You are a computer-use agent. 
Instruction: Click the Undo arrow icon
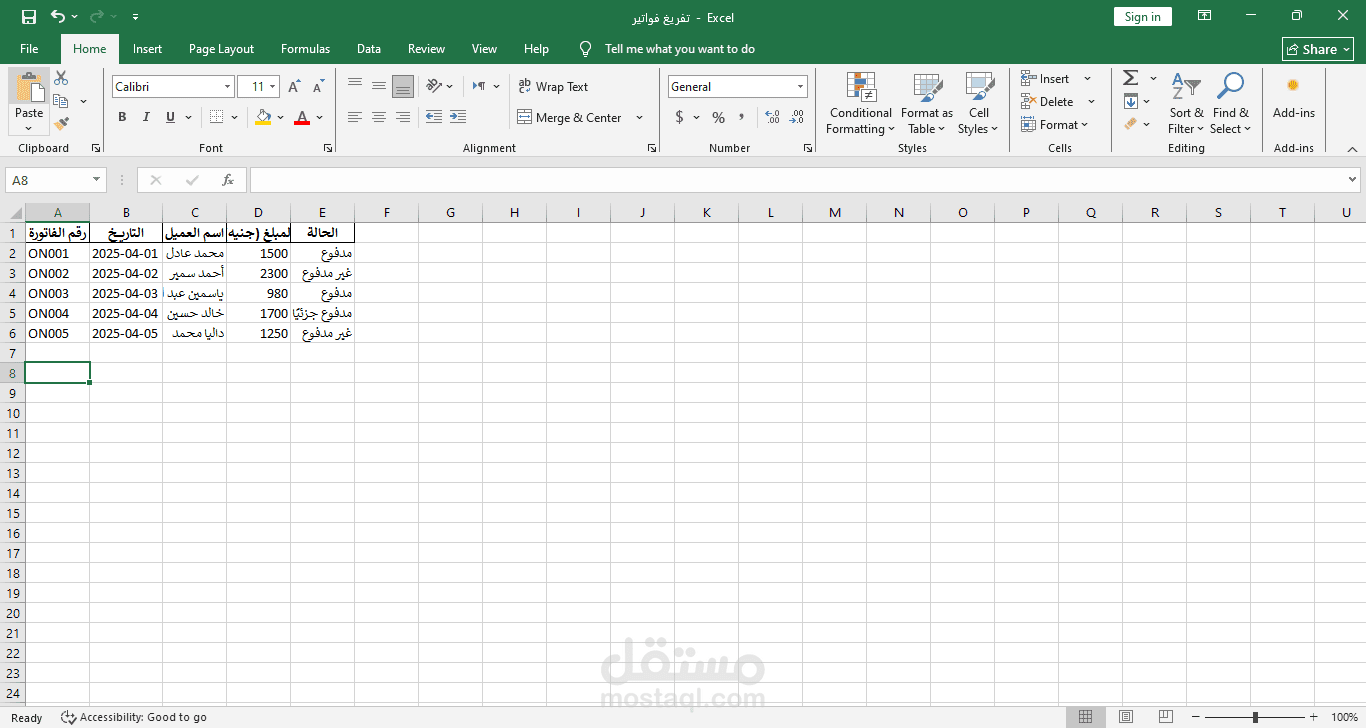(x=58, y=17)
